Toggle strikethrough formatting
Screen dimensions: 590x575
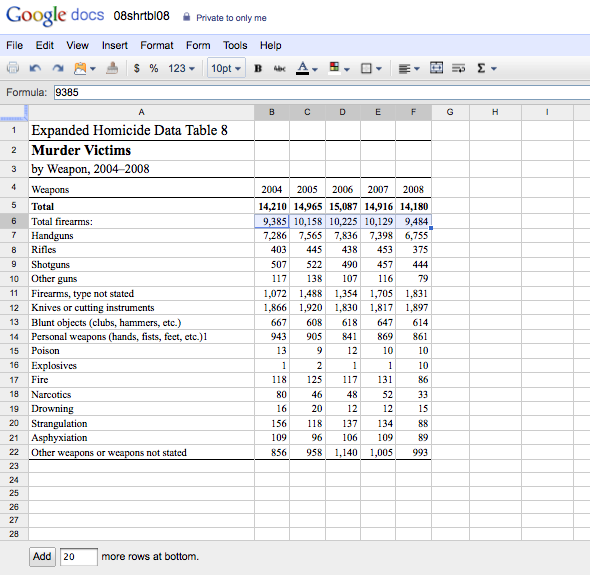(280, 68)
